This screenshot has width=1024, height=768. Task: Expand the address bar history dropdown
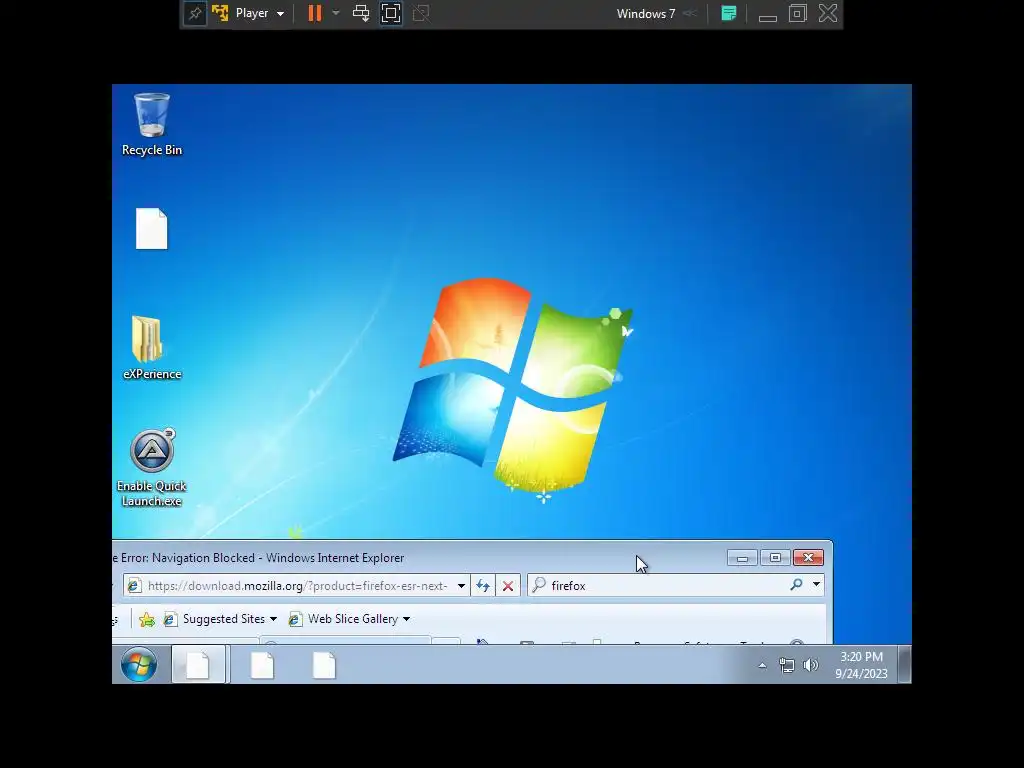coord(461,586)
